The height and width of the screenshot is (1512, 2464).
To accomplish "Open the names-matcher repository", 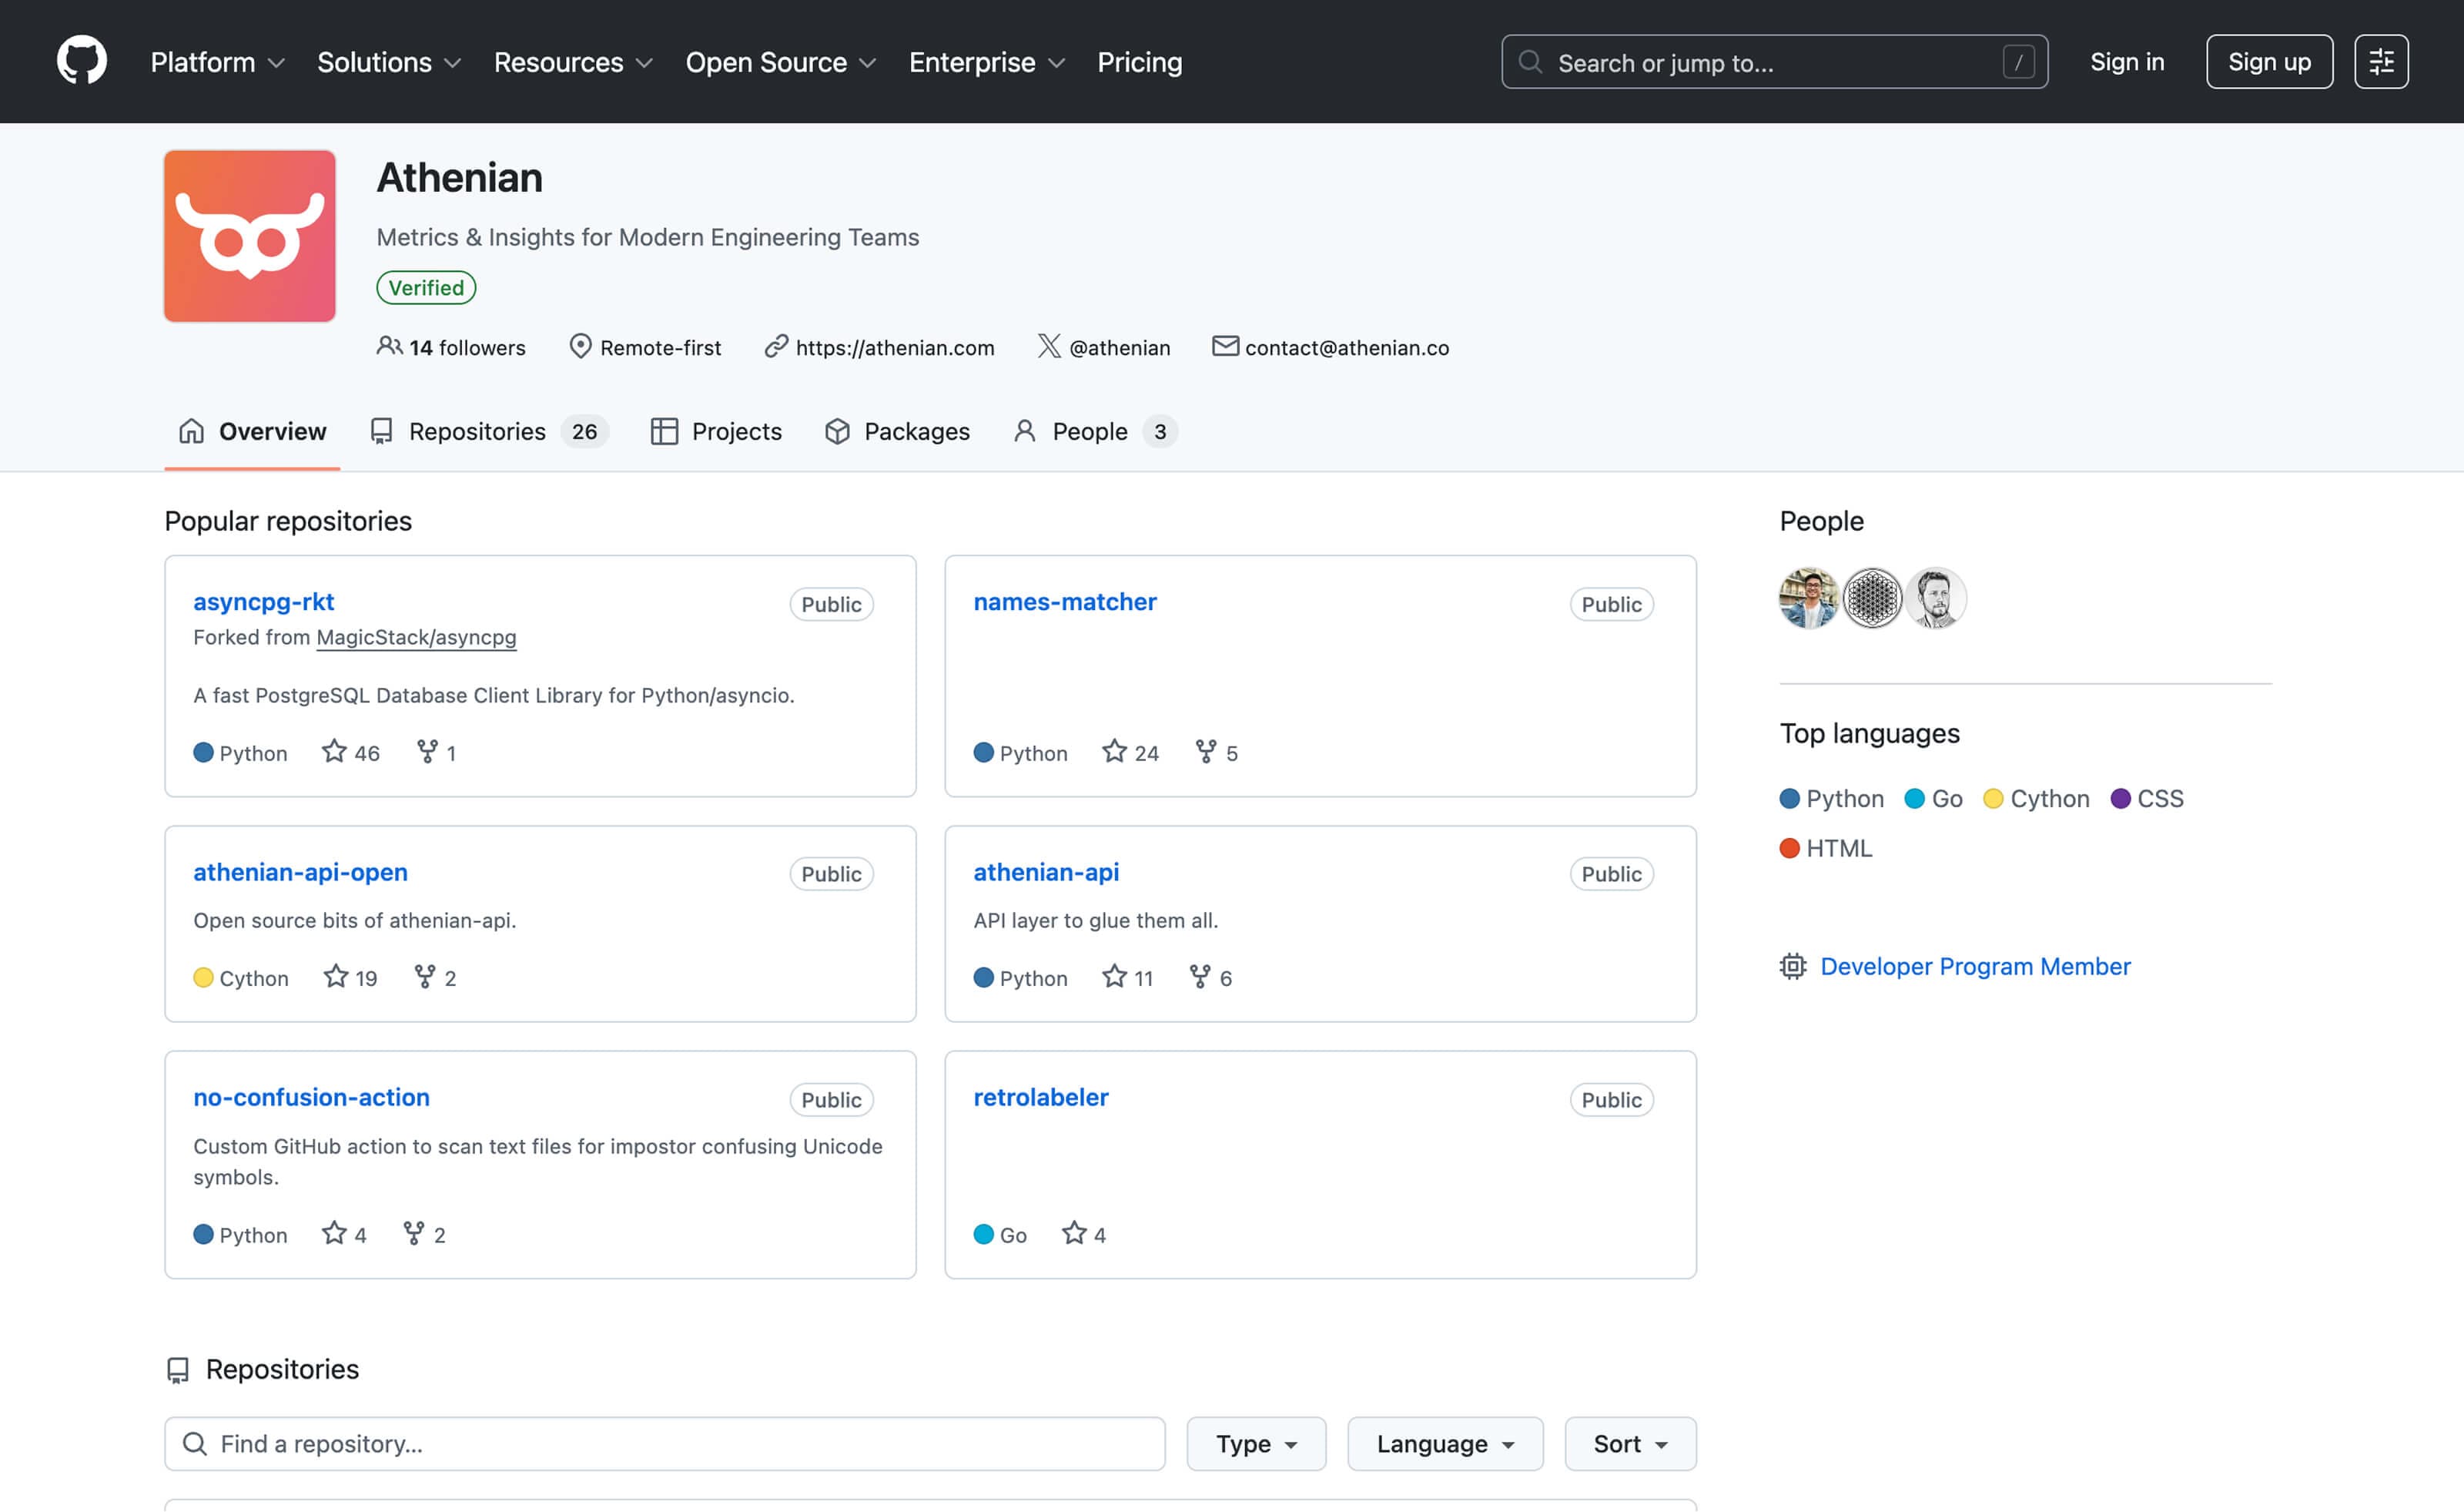I will 1065,601.
